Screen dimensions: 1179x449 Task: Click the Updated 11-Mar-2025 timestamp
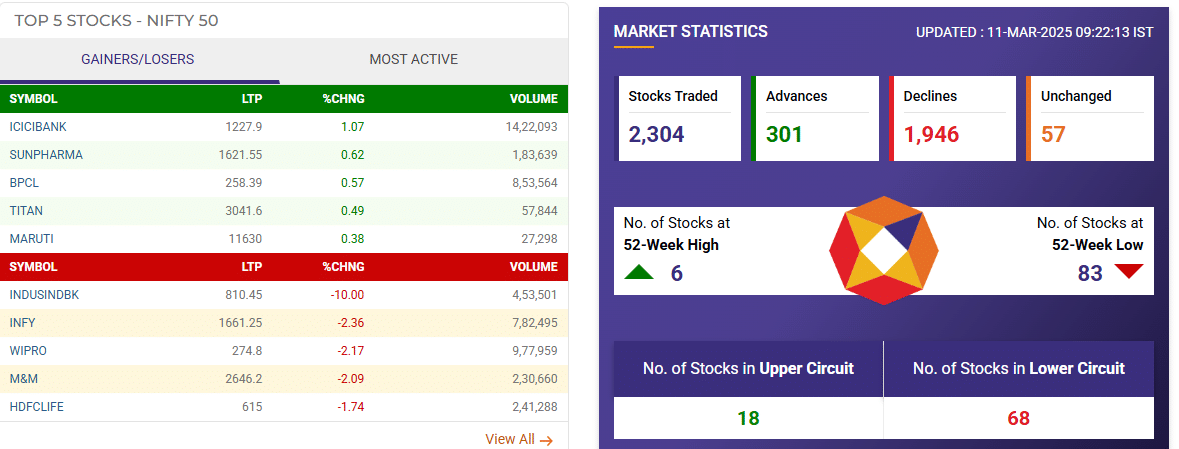[1035, 32]
